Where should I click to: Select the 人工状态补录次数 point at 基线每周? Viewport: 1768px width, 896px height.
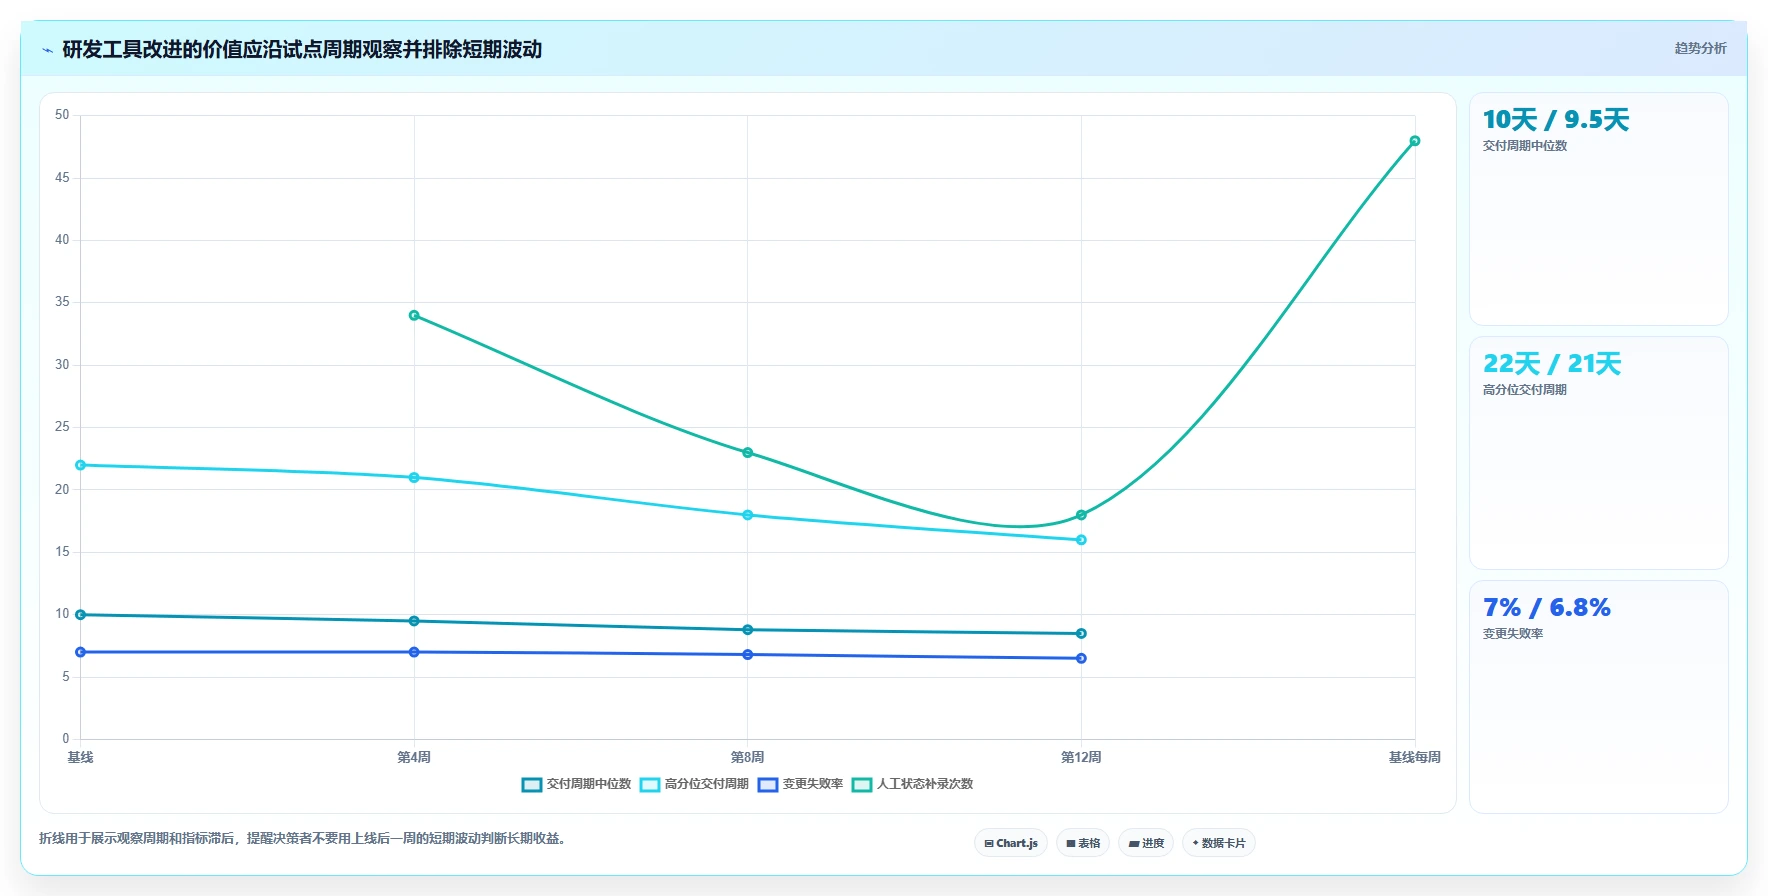click(x=1414, y=141)
